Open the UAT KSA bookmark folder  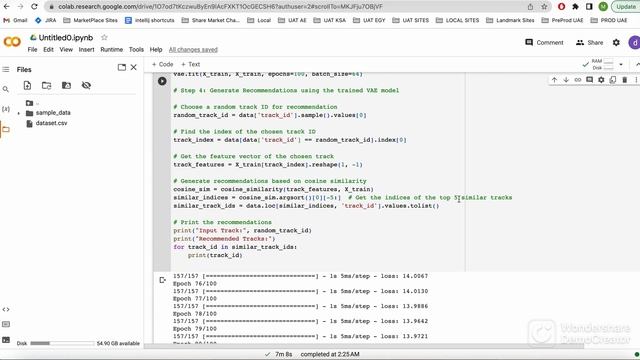329,20
